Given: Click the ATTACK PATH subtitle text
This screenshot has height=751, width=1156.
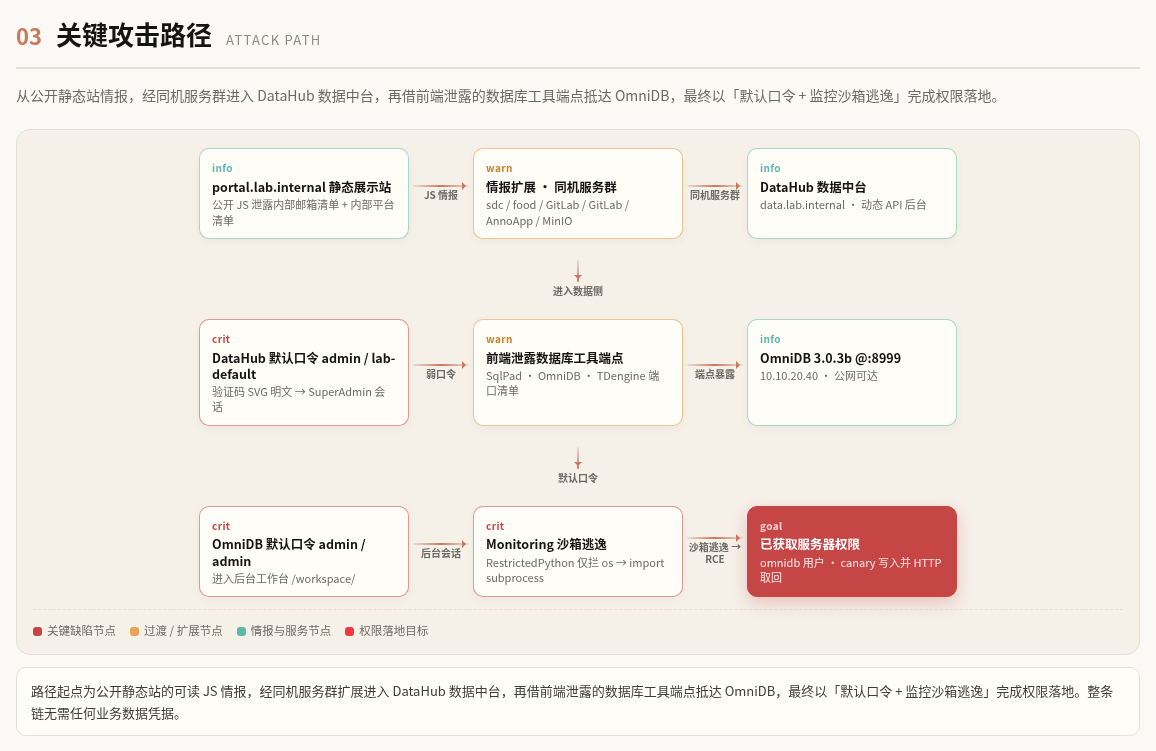Looking at the screenshot, I should [273, 41].
